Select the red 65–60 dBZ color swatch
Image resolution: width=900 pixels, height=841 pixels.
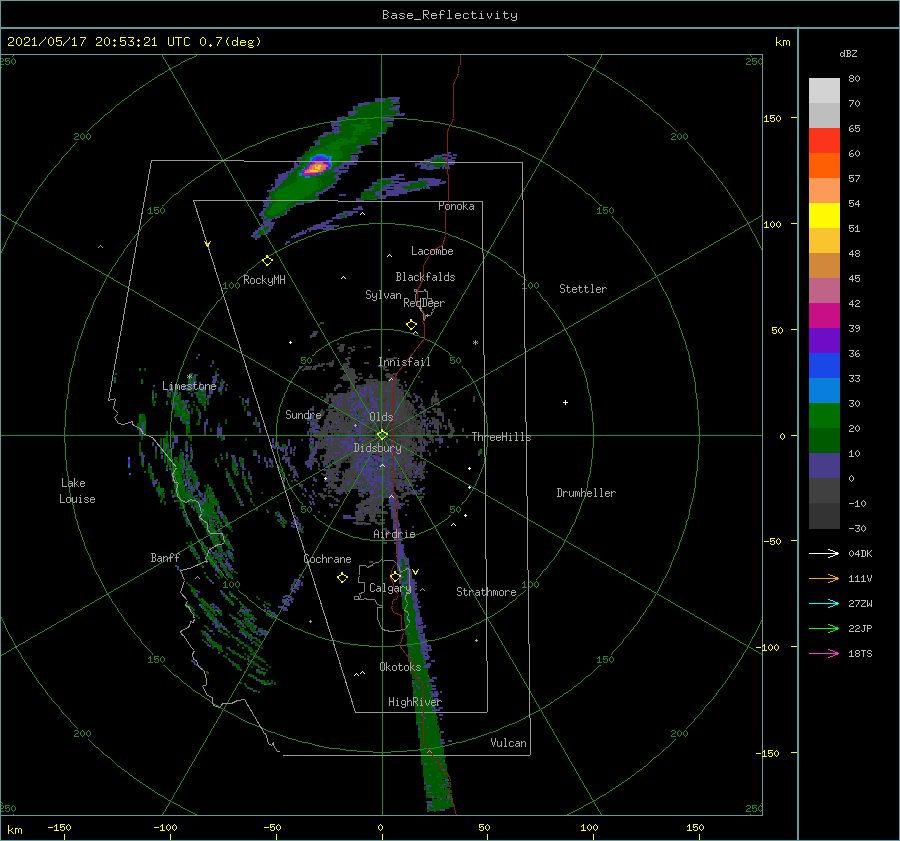824,140
